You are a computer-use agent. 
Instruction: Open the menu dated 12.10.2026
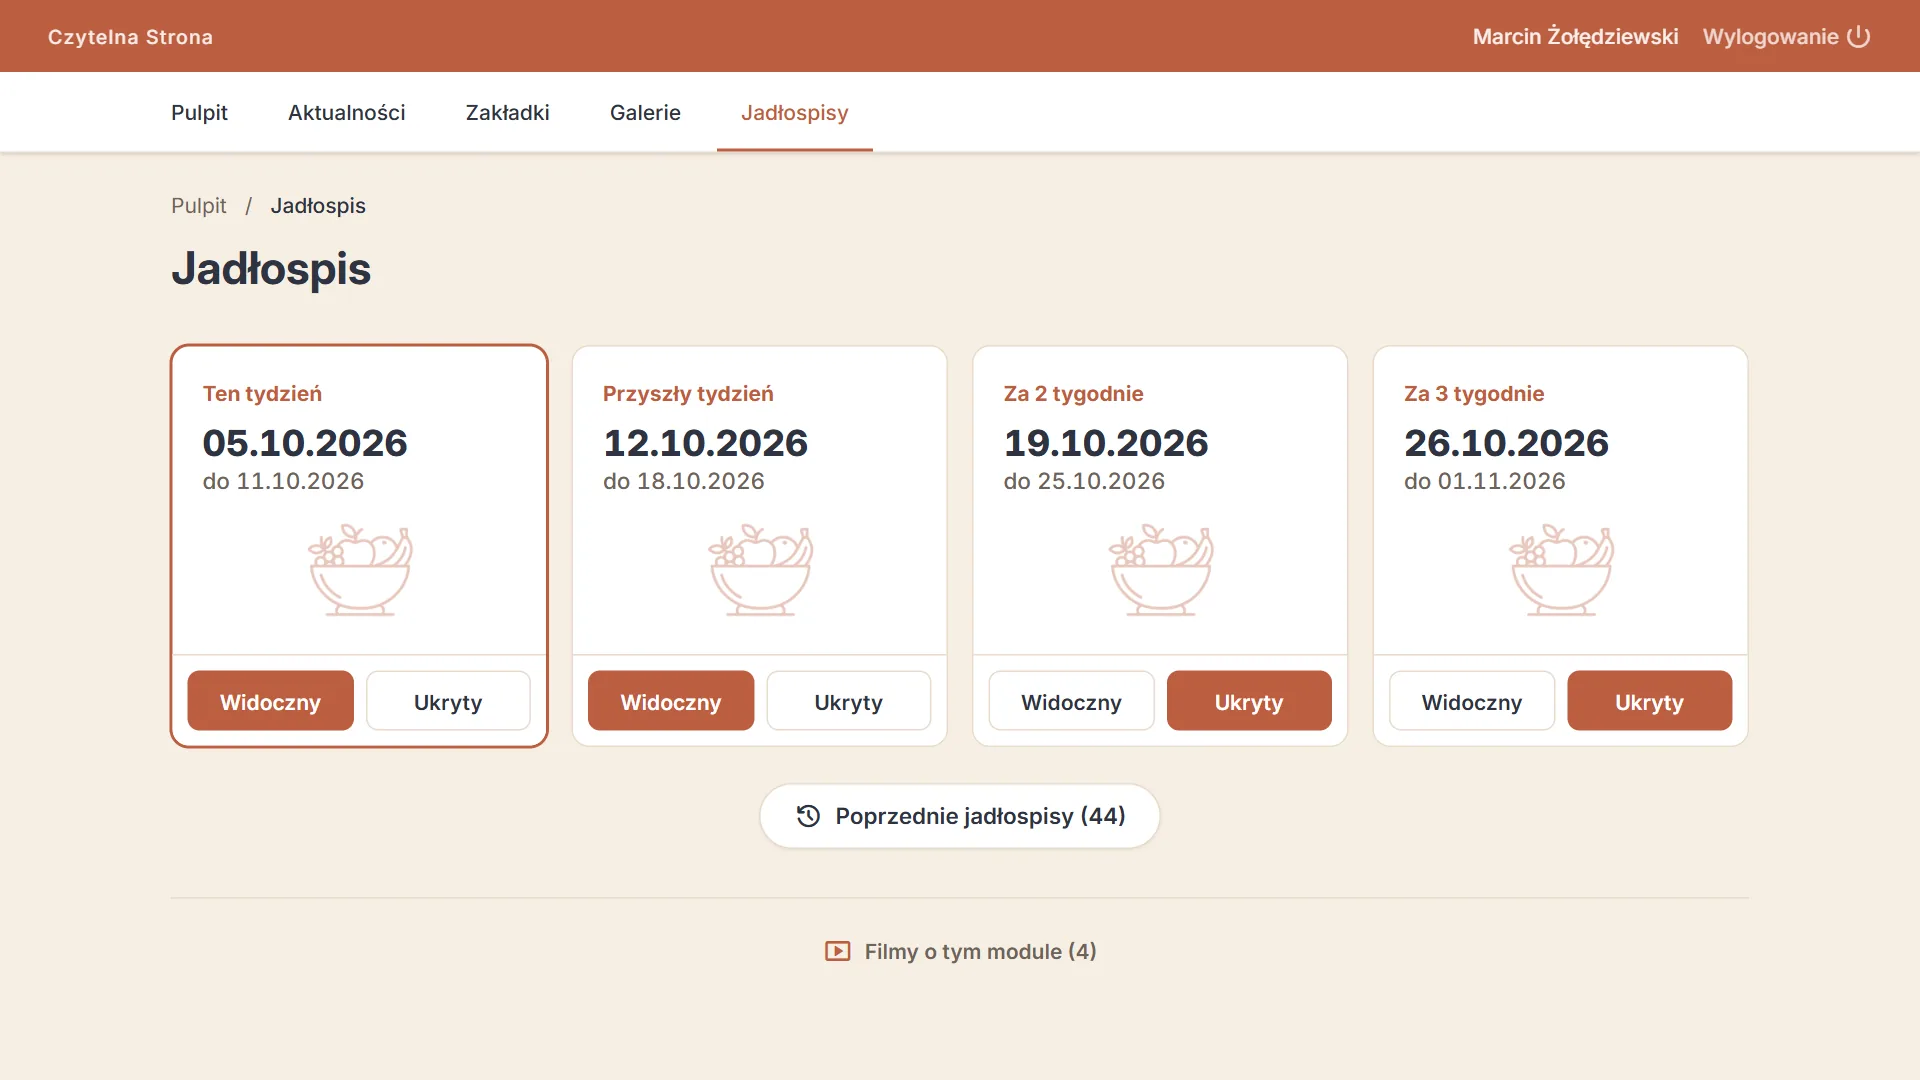click(x=705, y=443)
